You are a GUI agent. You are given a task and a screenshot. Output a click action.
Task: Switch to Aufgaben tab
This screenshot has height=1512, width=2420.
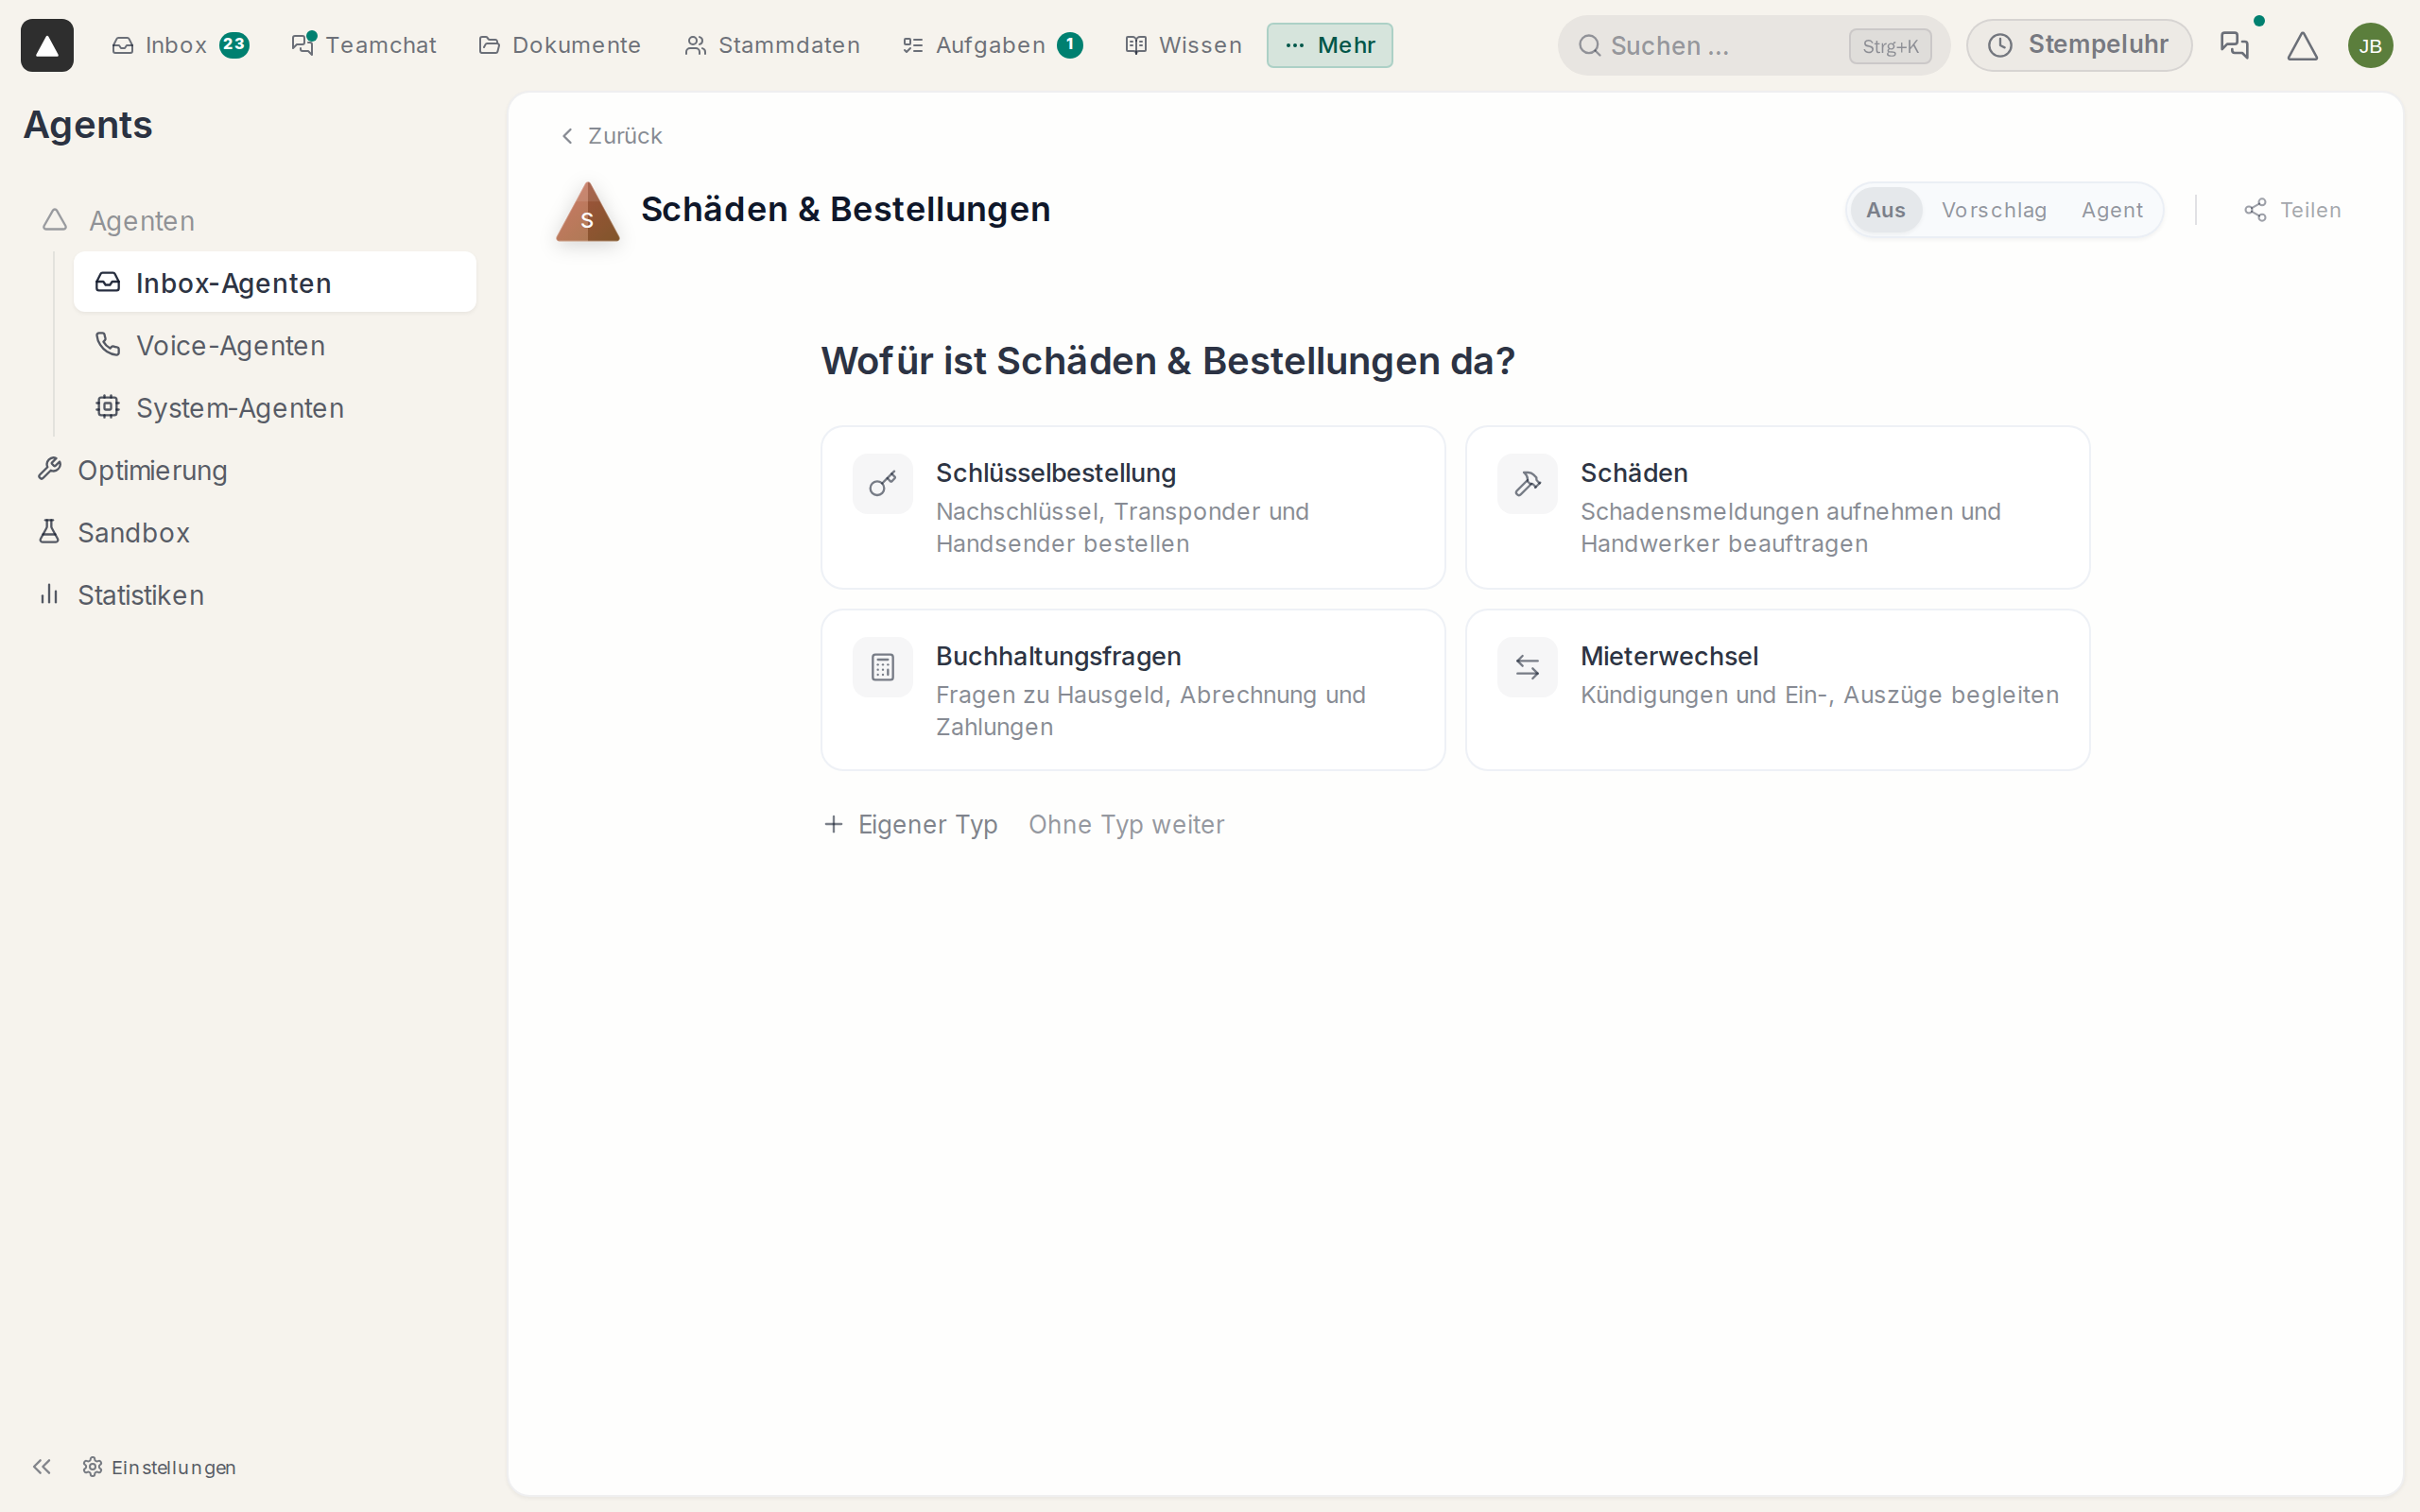point(992,45)
